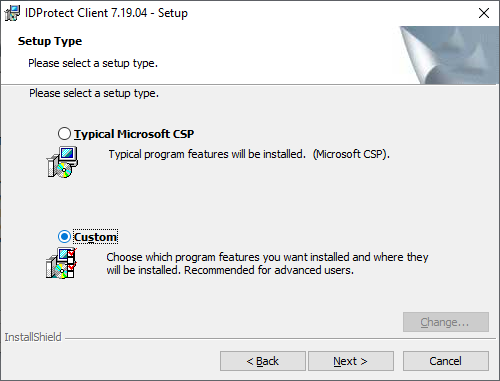Go to the Next step

pos(351,361)
